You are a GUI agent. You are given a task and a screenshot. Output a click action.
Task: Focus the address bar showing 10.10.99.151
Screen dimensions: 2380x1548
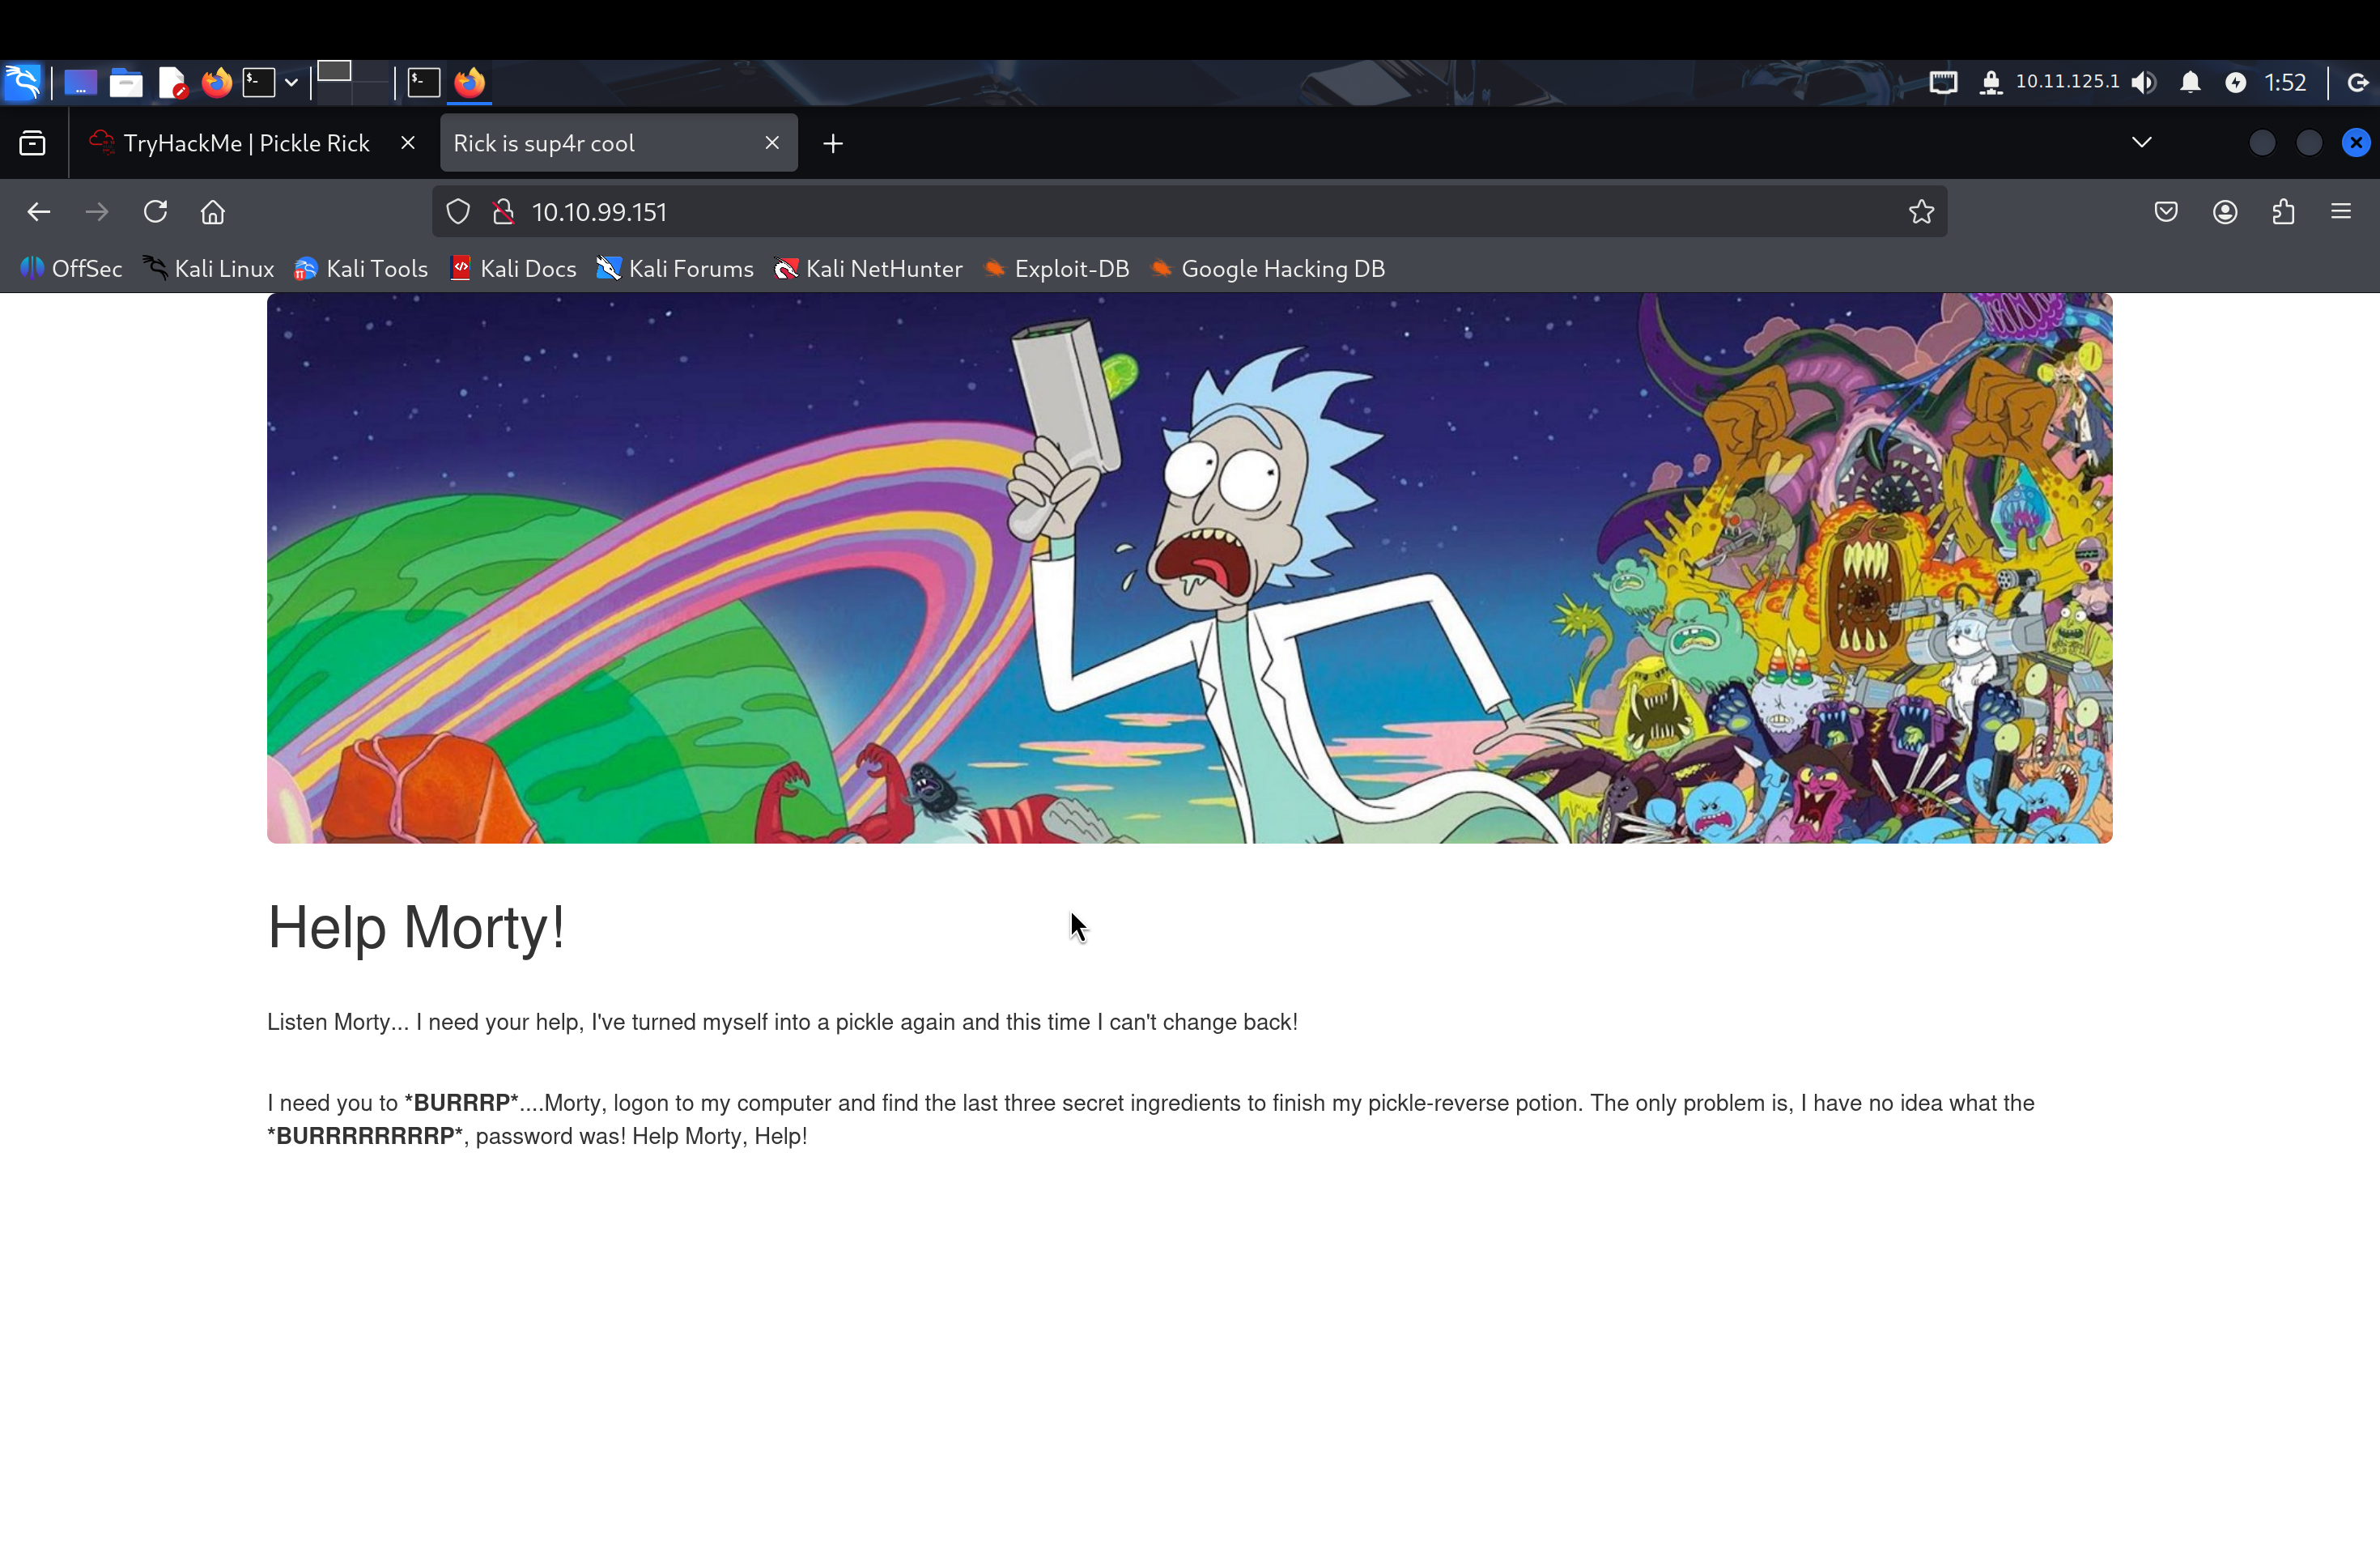(x=1190, y=212)
